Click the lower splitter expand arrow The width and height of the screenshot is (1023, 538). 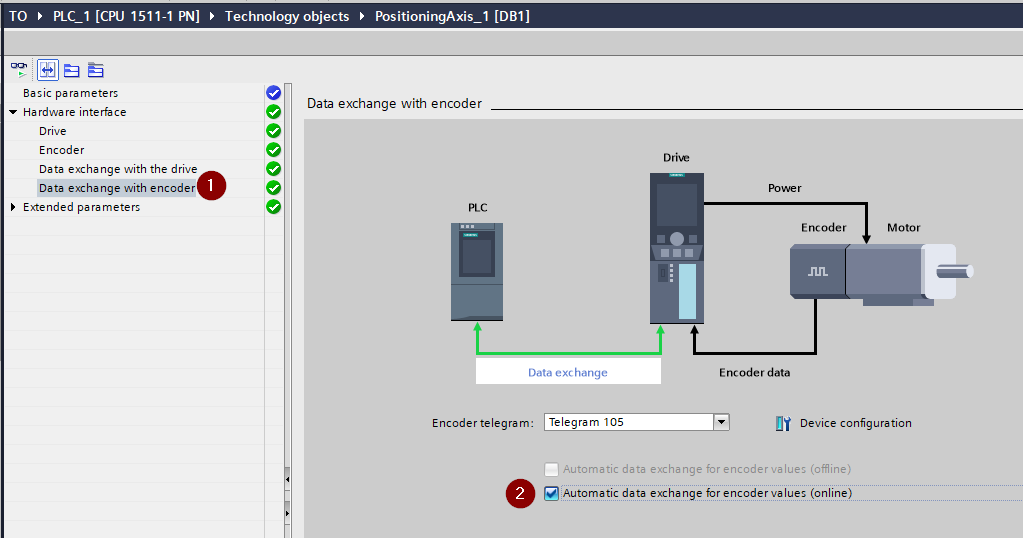point(287,513)
